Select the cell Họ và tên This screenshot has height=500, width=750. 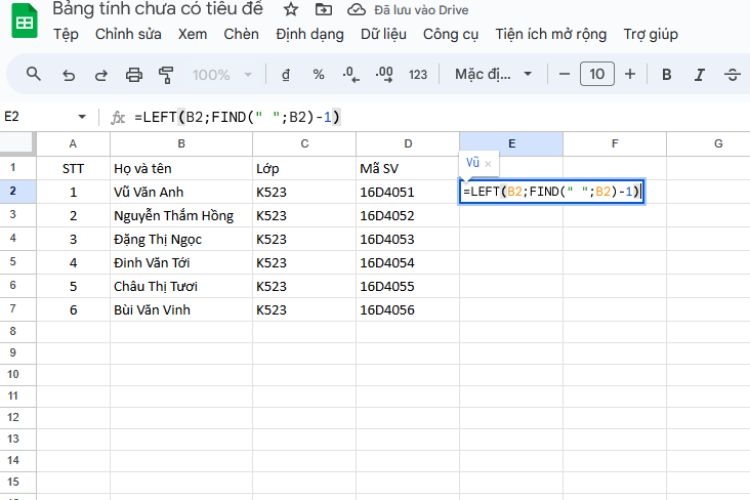[181, 168]
